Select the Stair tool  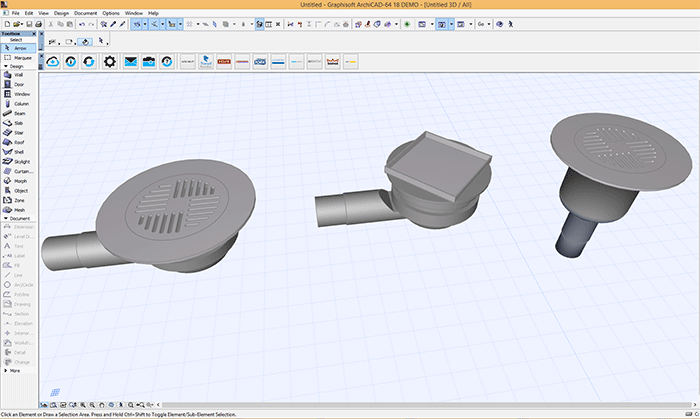pyautogui.click(x=18, y=133)
